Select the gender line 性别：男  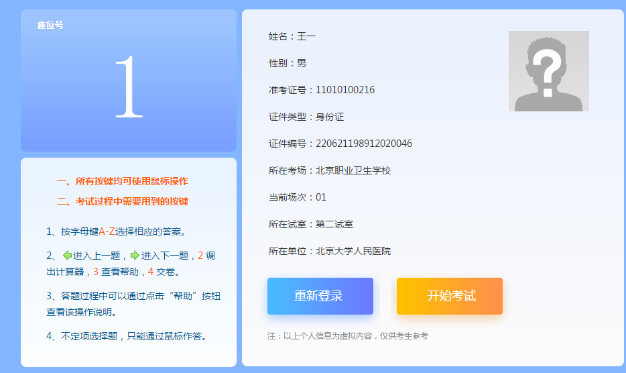287,63
